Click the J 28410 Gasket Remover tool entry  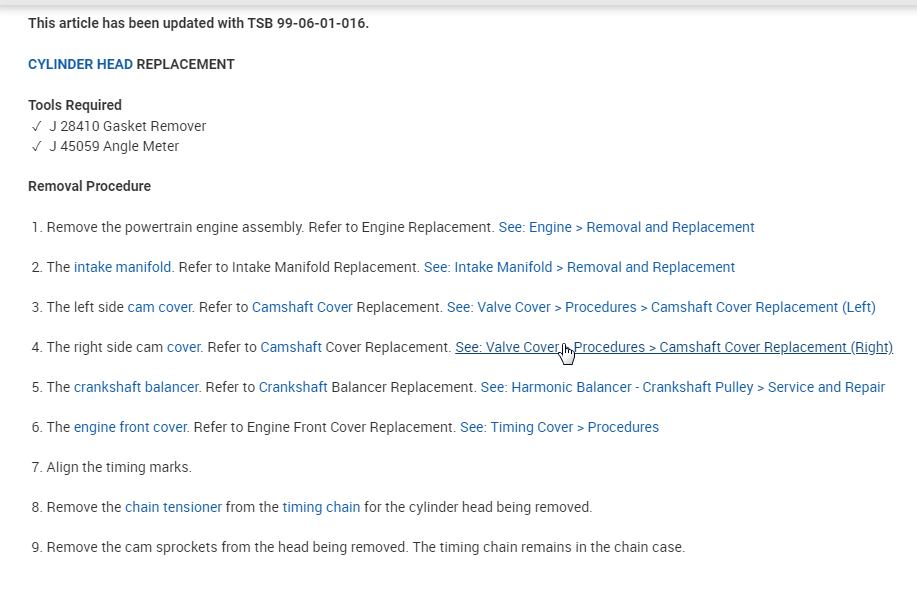point(127,126)
